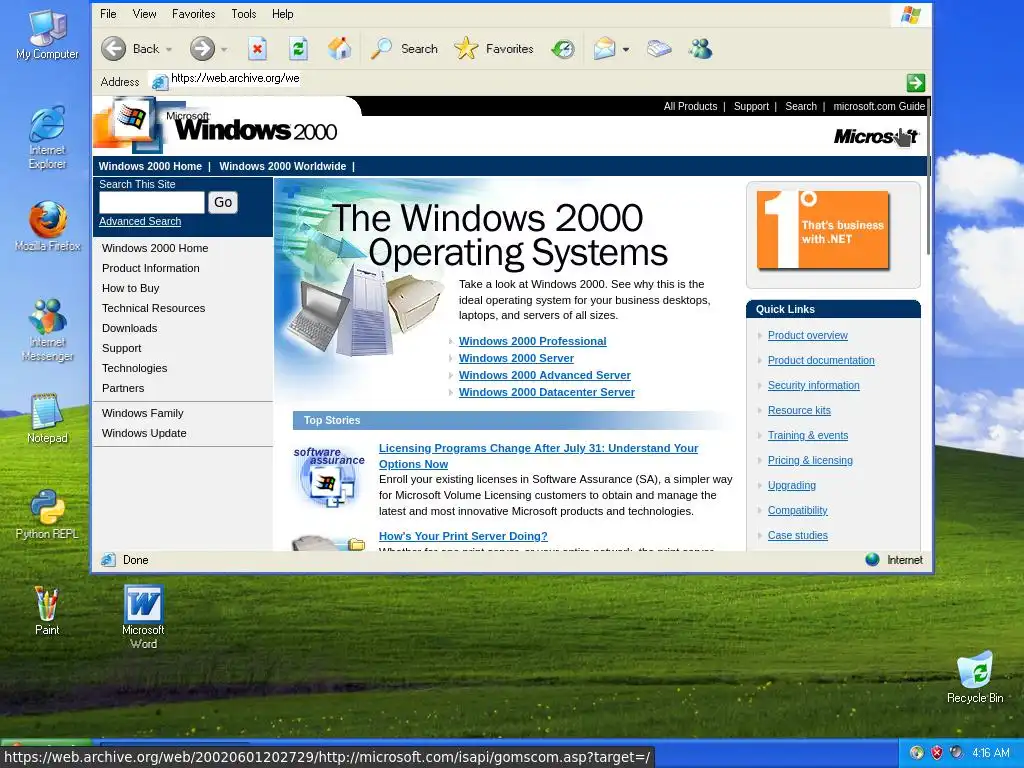This screenshot has height=768, width=1024.
Task: Click the Mail envelope icon
Action: coord(604,49)
